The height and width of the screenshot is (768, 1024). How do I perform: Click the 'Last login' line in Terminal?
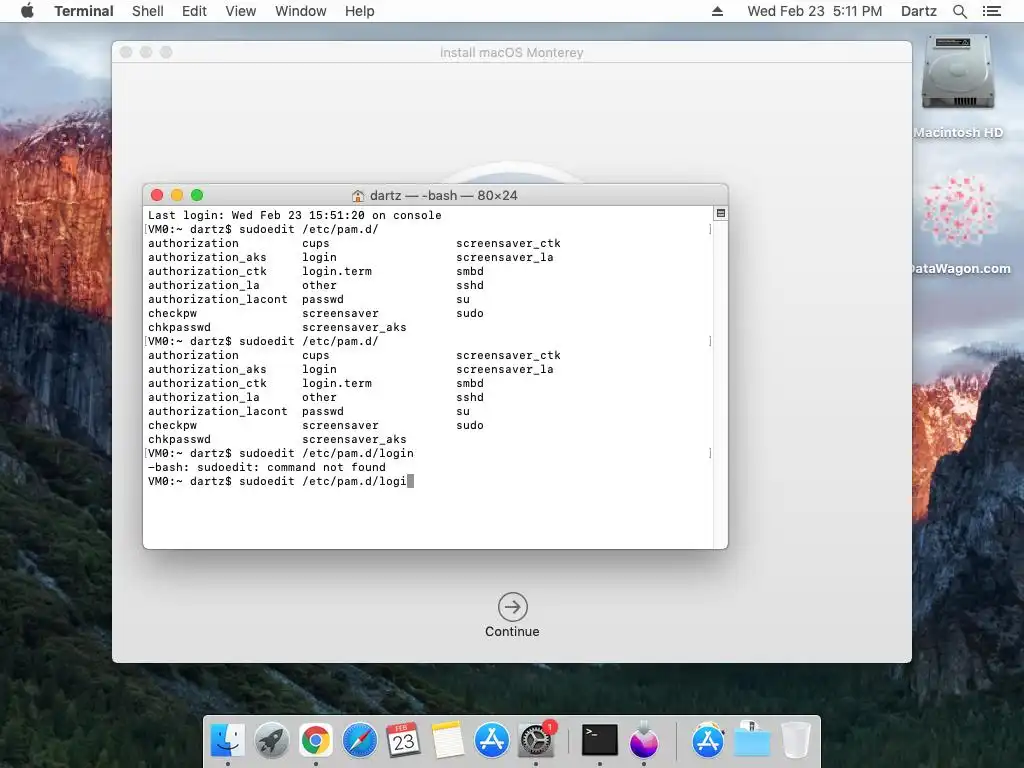coord(295,215)
